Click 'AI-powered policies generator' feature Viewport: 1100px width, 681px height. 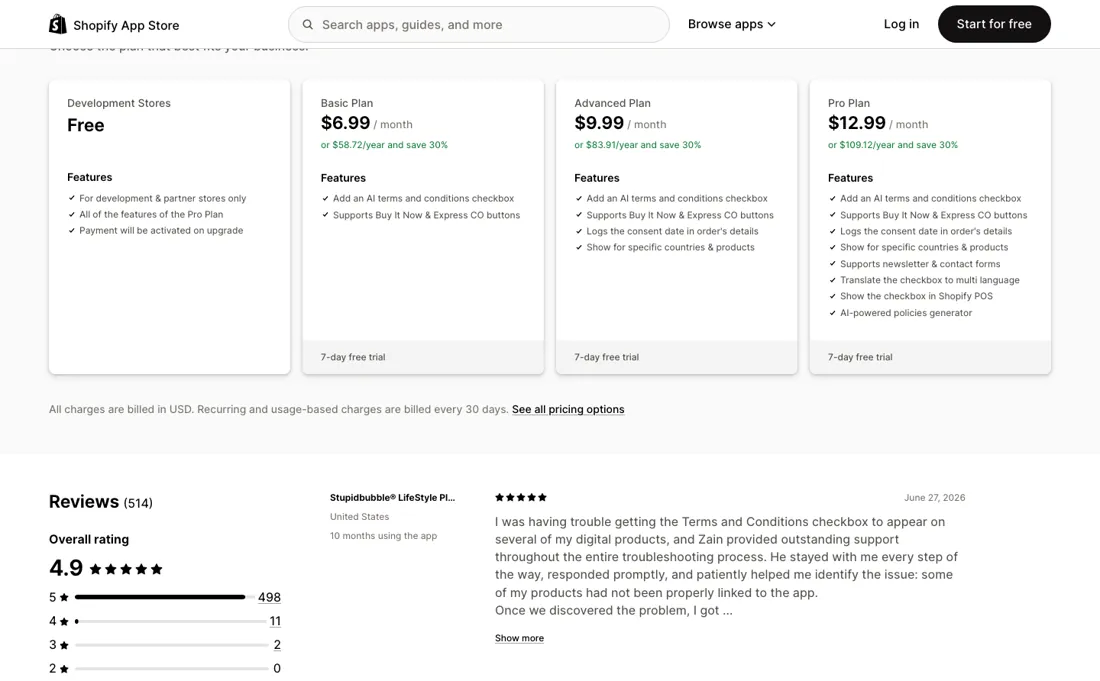click(x=906, y=313)
